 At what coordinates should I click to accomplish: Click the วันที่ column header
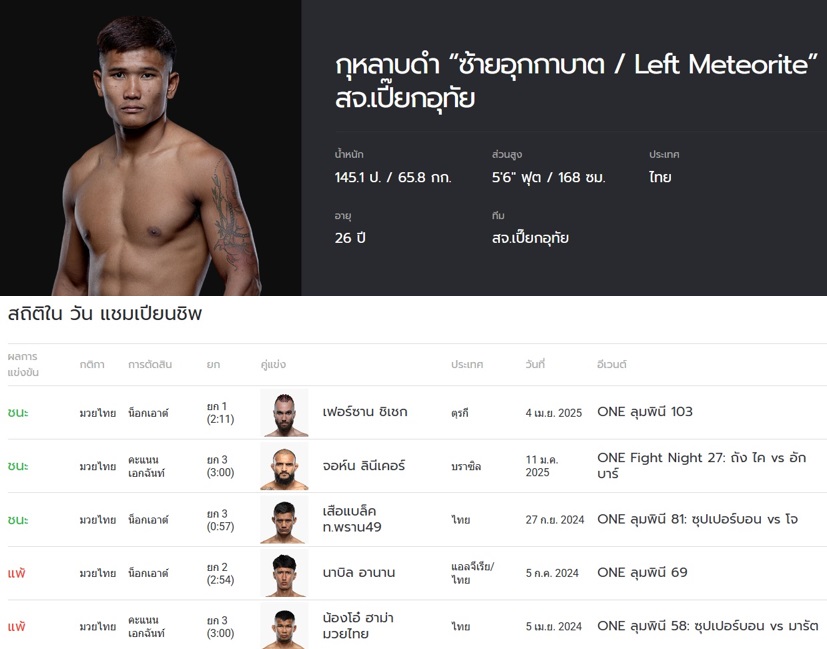click(535, 365)
